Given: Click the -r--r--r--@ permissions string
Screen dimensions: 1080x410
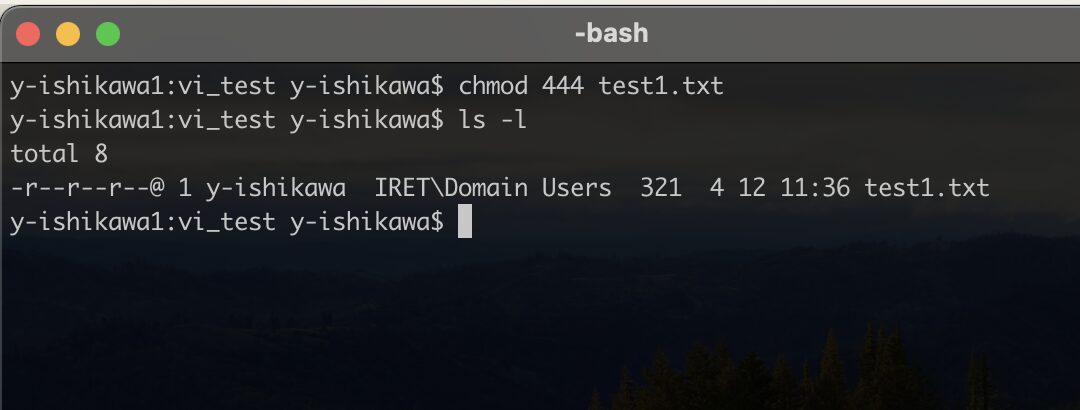Looking at the screenshot, I should pyautogui.click(x=87, y=187).
